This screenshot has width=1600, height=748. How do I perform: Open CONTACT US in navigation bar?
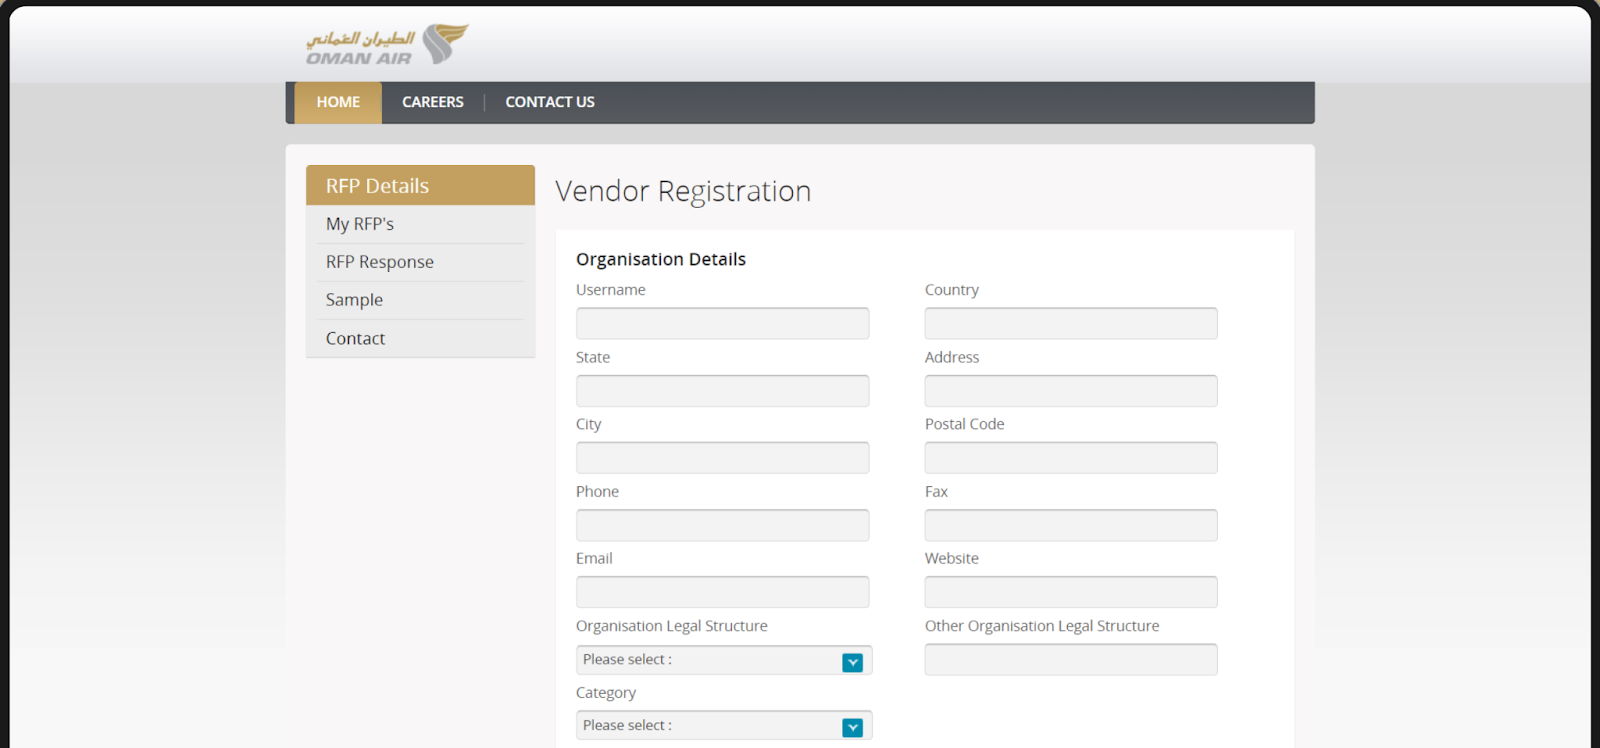click(x=550, y=102)
